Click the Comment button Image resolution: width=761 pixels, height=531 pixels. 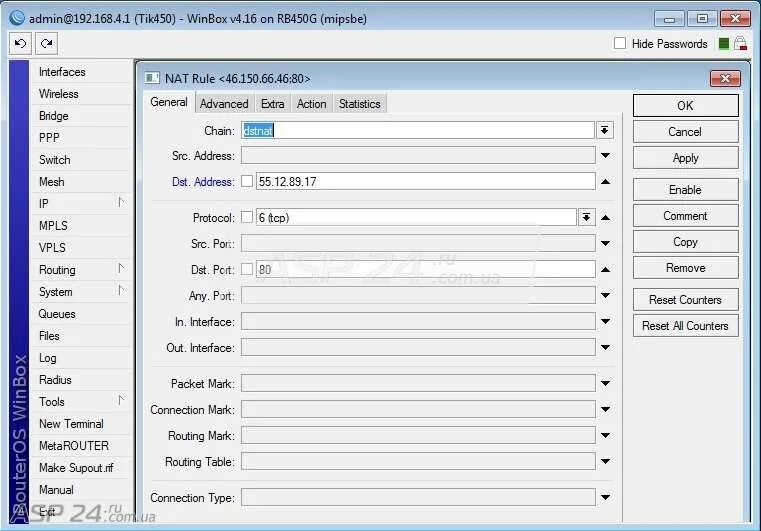pos(685,216)
